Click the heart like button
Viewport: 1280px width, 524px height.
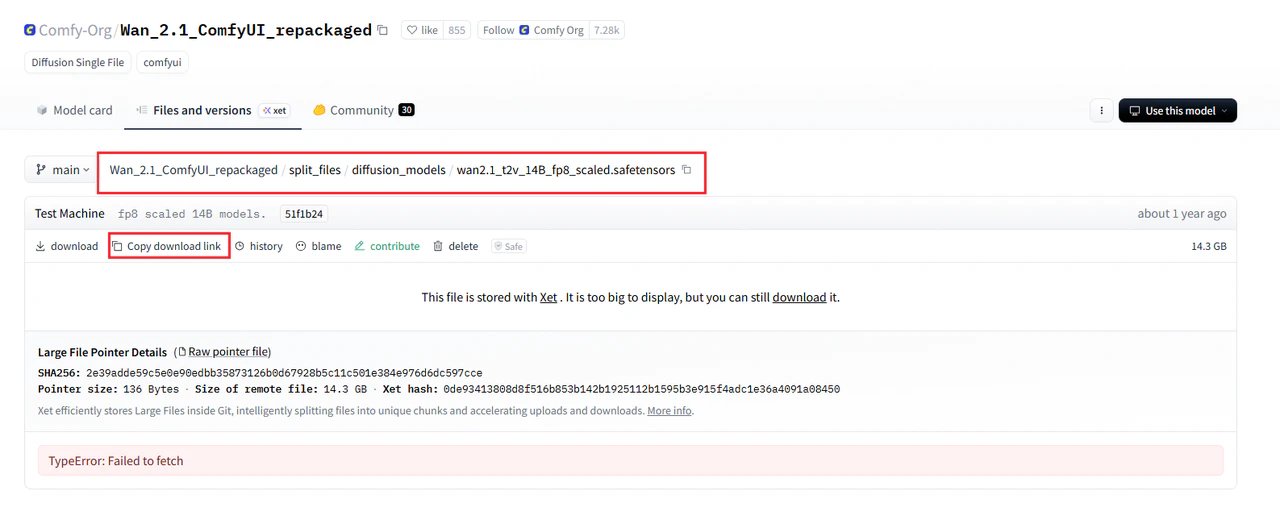point(422,30)
